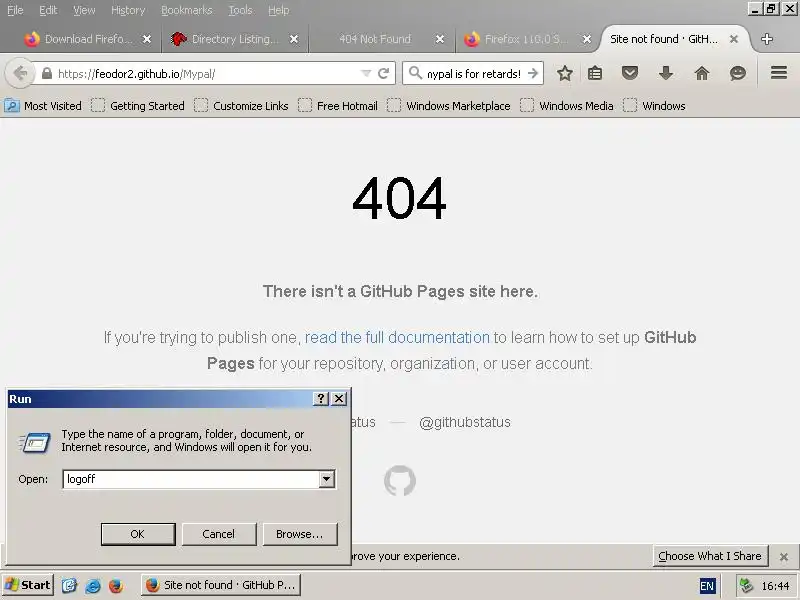Open the View menu
This screenshot has height=600, width=800.
(x=84, y=10)
